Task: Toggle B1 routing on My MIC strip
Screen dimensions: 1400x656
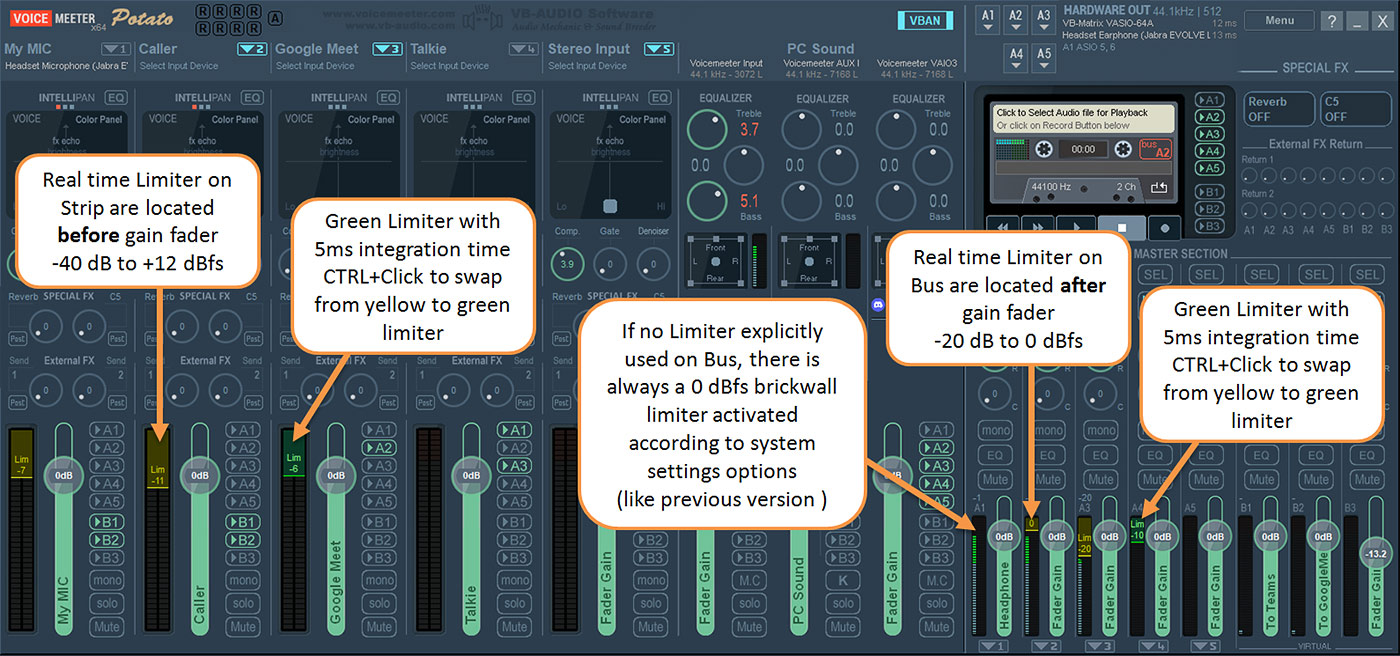Action: 107,522
